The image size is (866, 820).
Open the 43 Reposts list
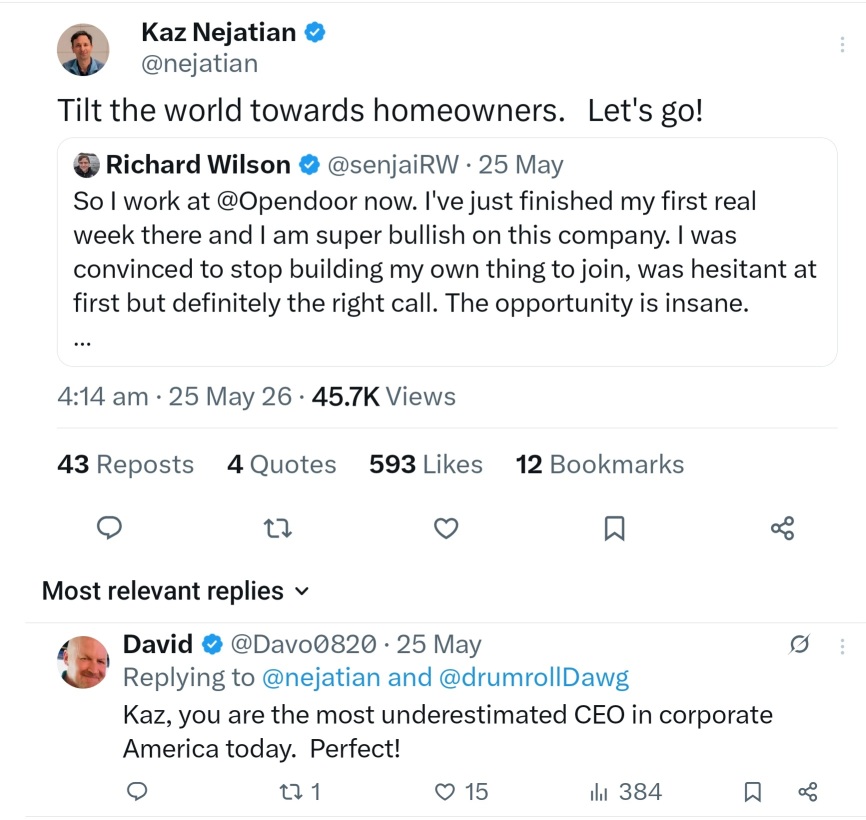(125, 464)
